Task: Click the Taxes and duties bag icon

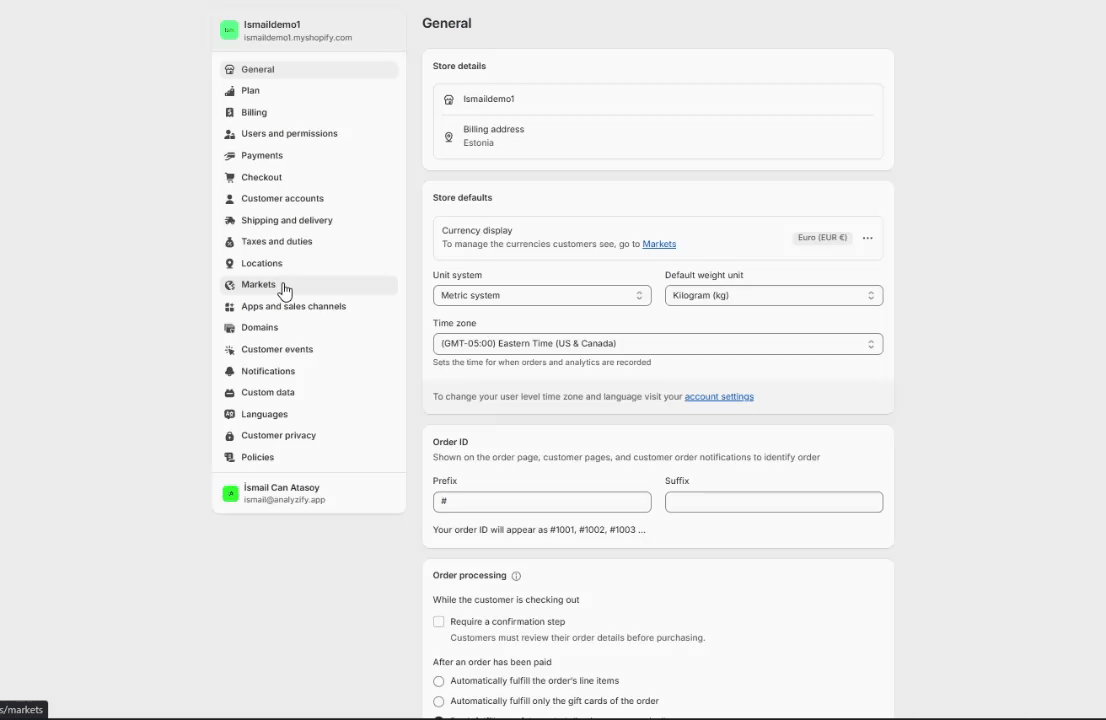Action: 229,242
